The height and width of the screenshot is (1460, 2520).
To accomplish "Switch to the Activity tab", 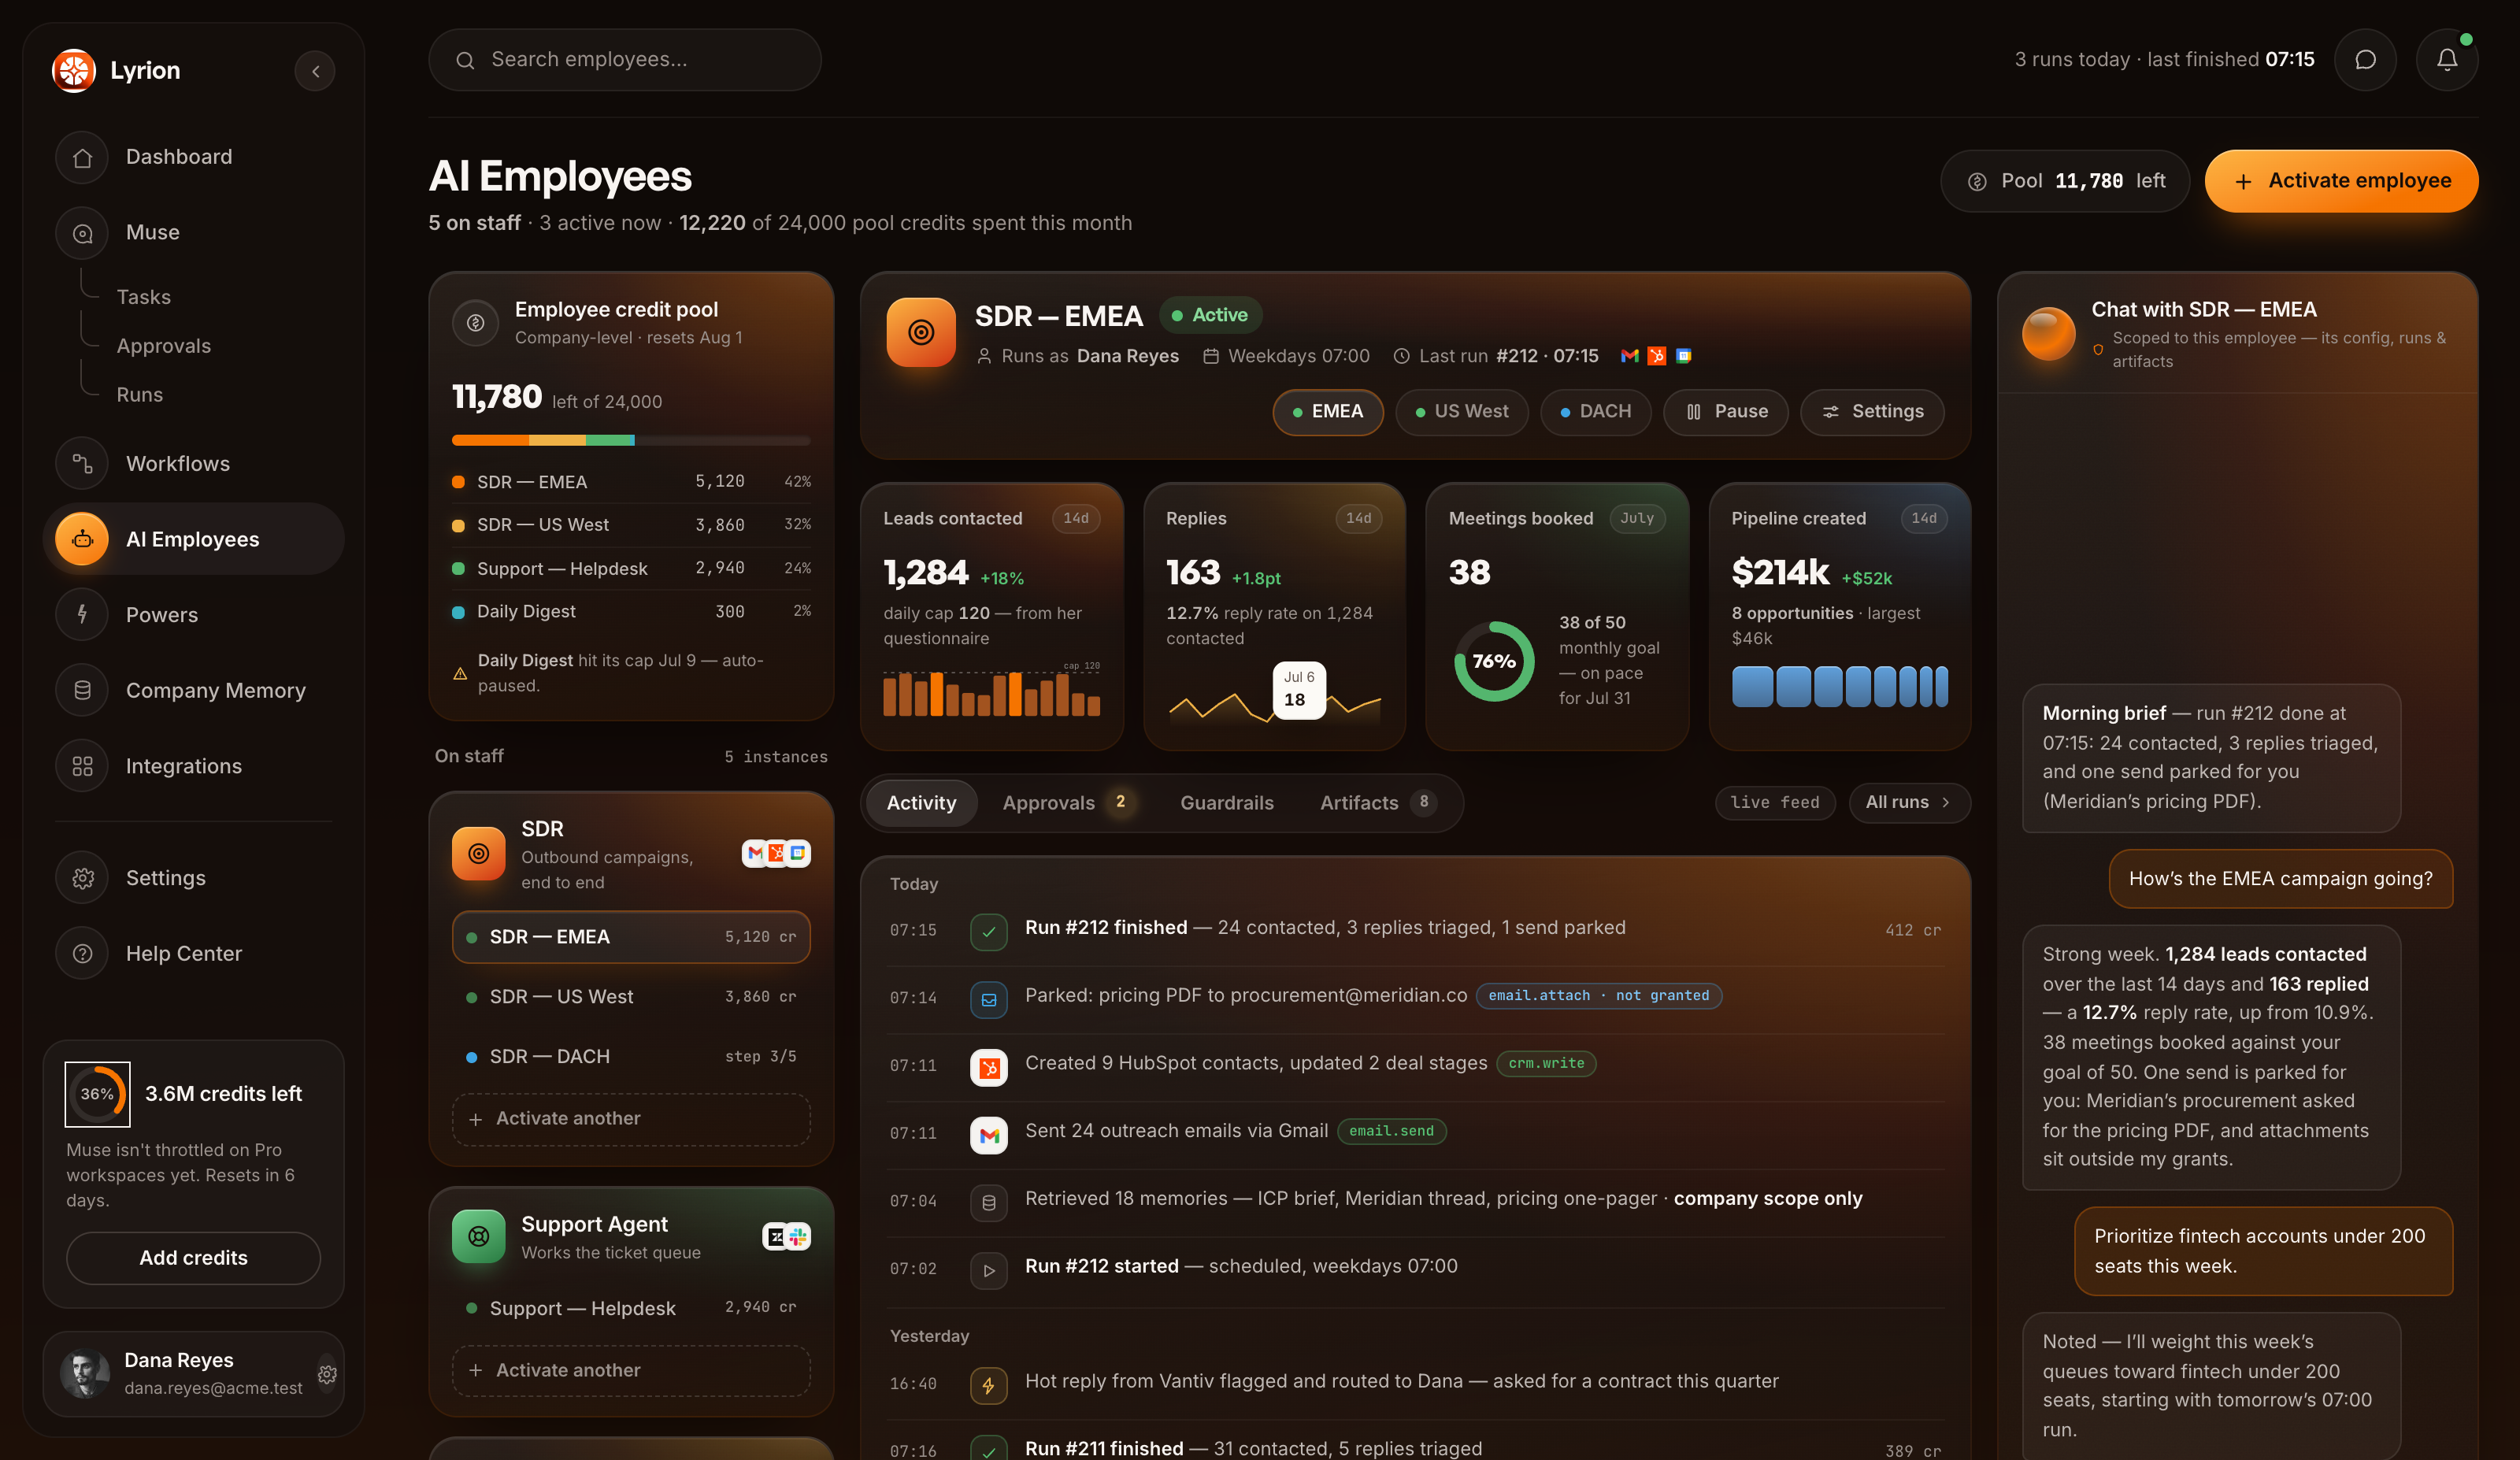I will (921, 803).
